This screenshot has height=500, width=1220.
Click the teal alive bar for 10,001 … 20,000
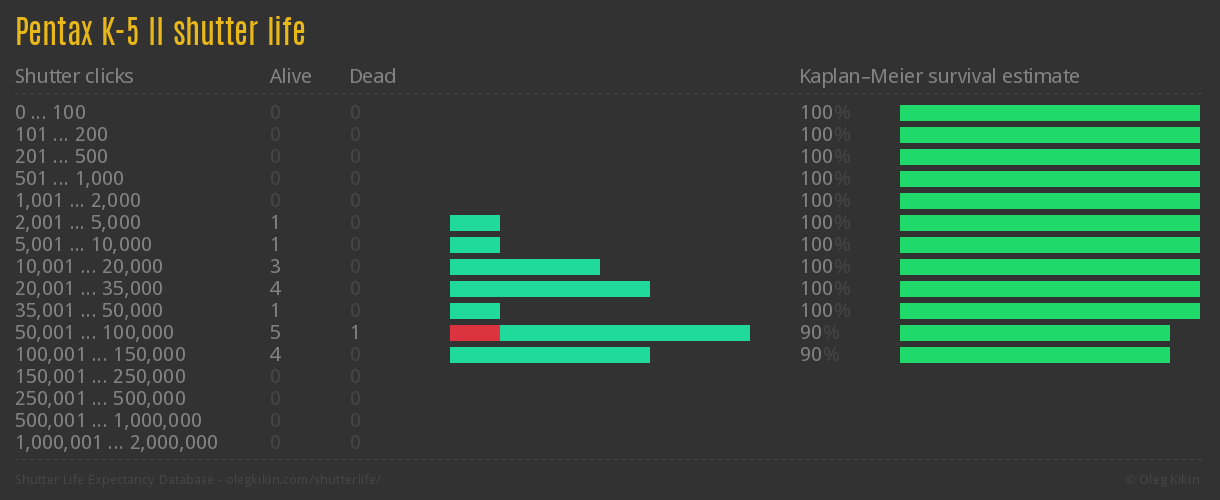pos(525,267)
